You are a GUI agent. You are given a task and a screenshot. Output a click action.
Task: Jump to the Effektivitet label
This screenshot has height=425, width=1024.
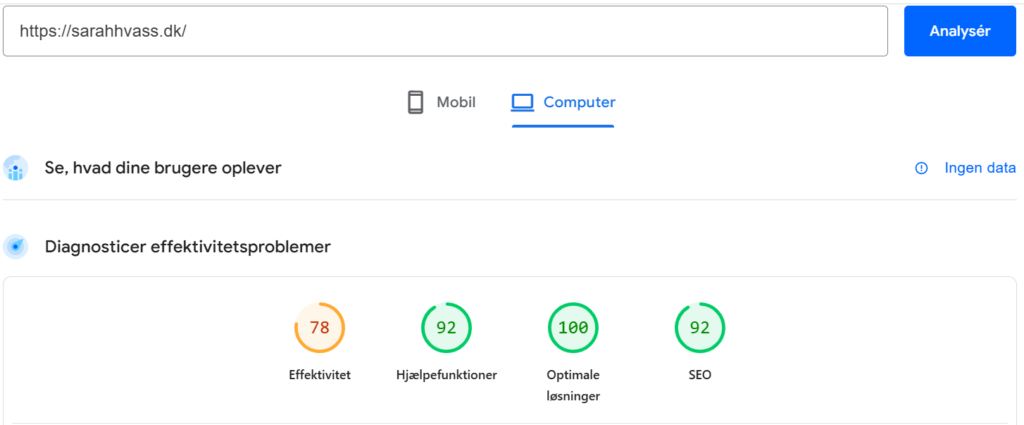(320, 375)
